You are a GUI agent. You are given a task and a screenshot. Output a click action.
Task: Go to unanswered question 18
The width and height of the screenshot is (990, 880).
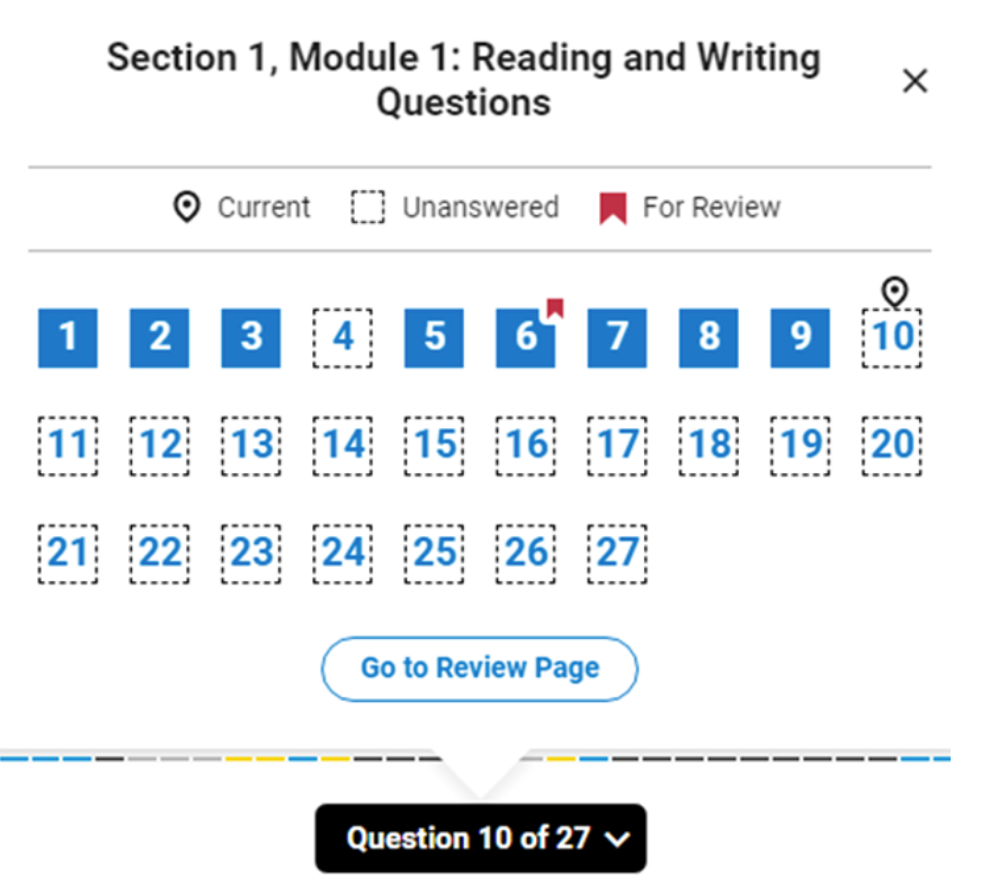point(708,446)
